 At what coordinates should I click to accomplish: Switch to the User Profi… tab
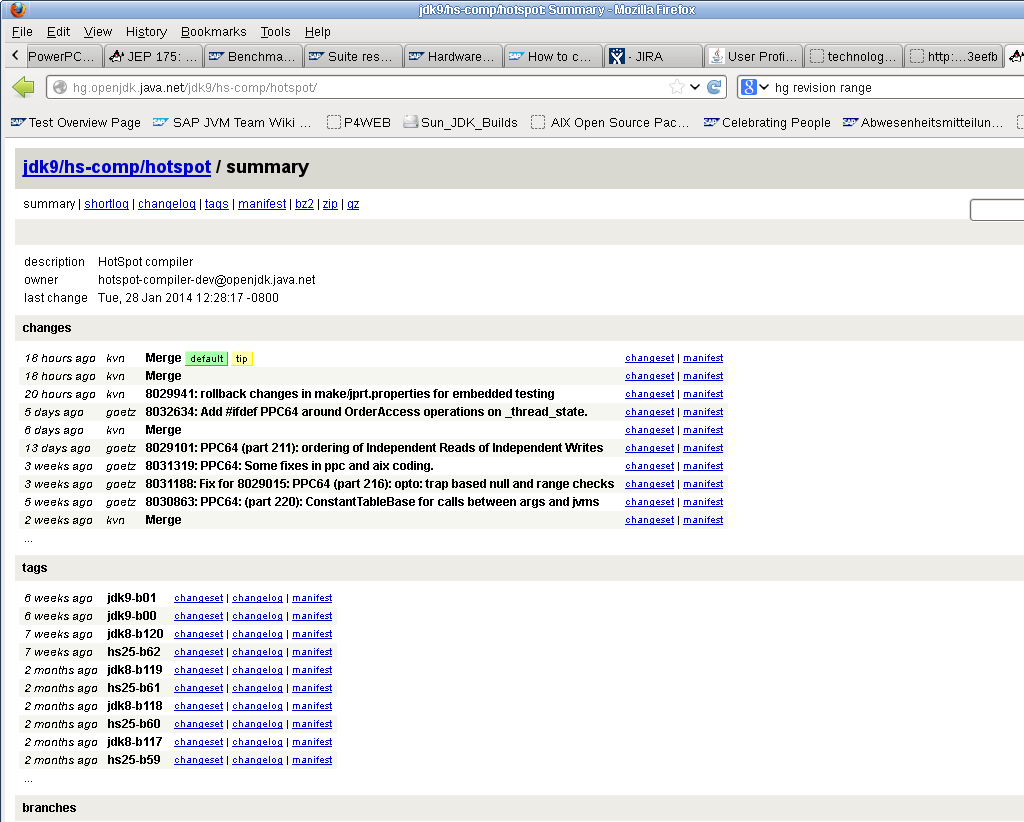[x=755, y=57]
